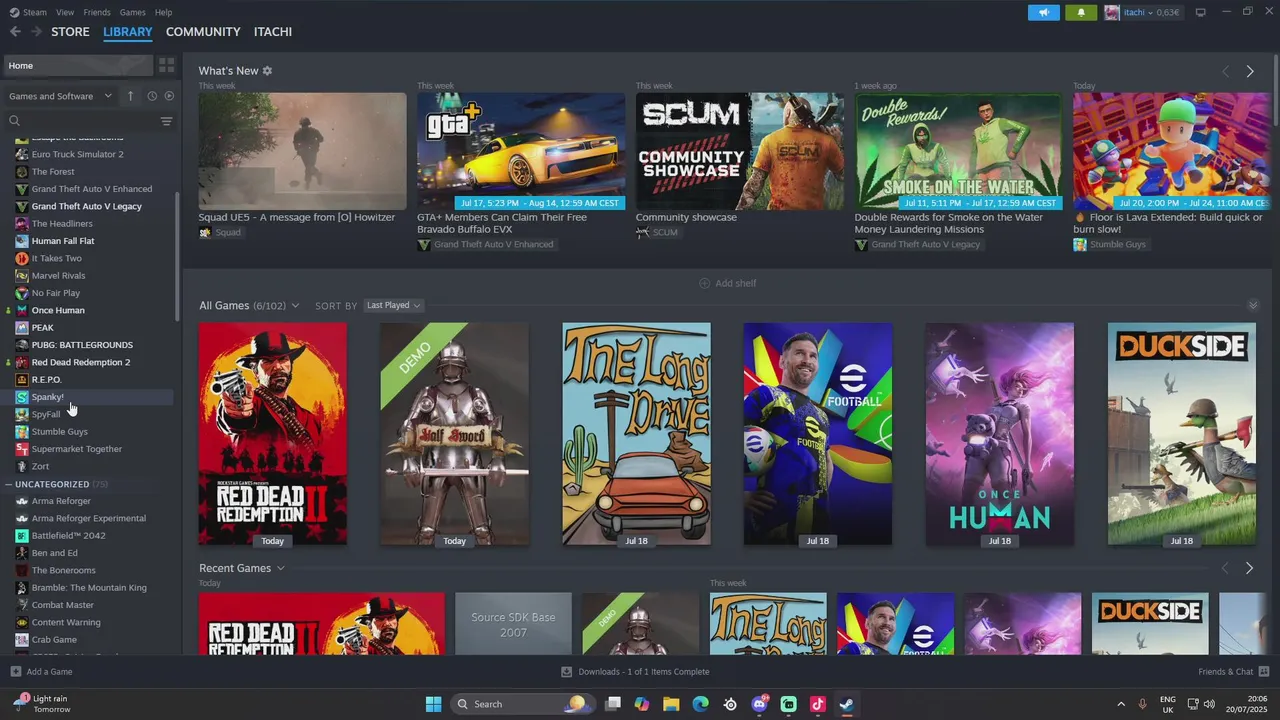This screenshot has width=1280, height=720.
Task: Open advanced filter options in library search
Action: [x=166, y=121]
